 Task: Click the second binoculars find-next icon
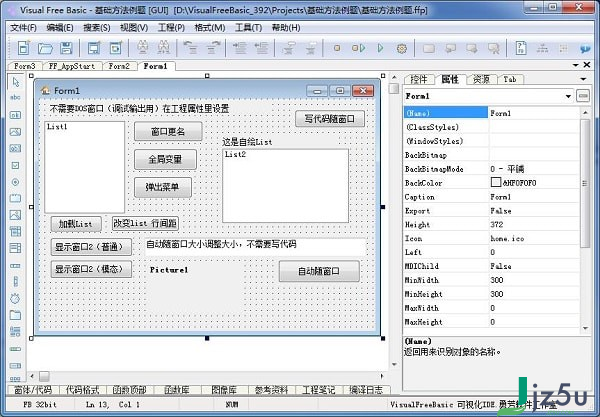point(164,48)
